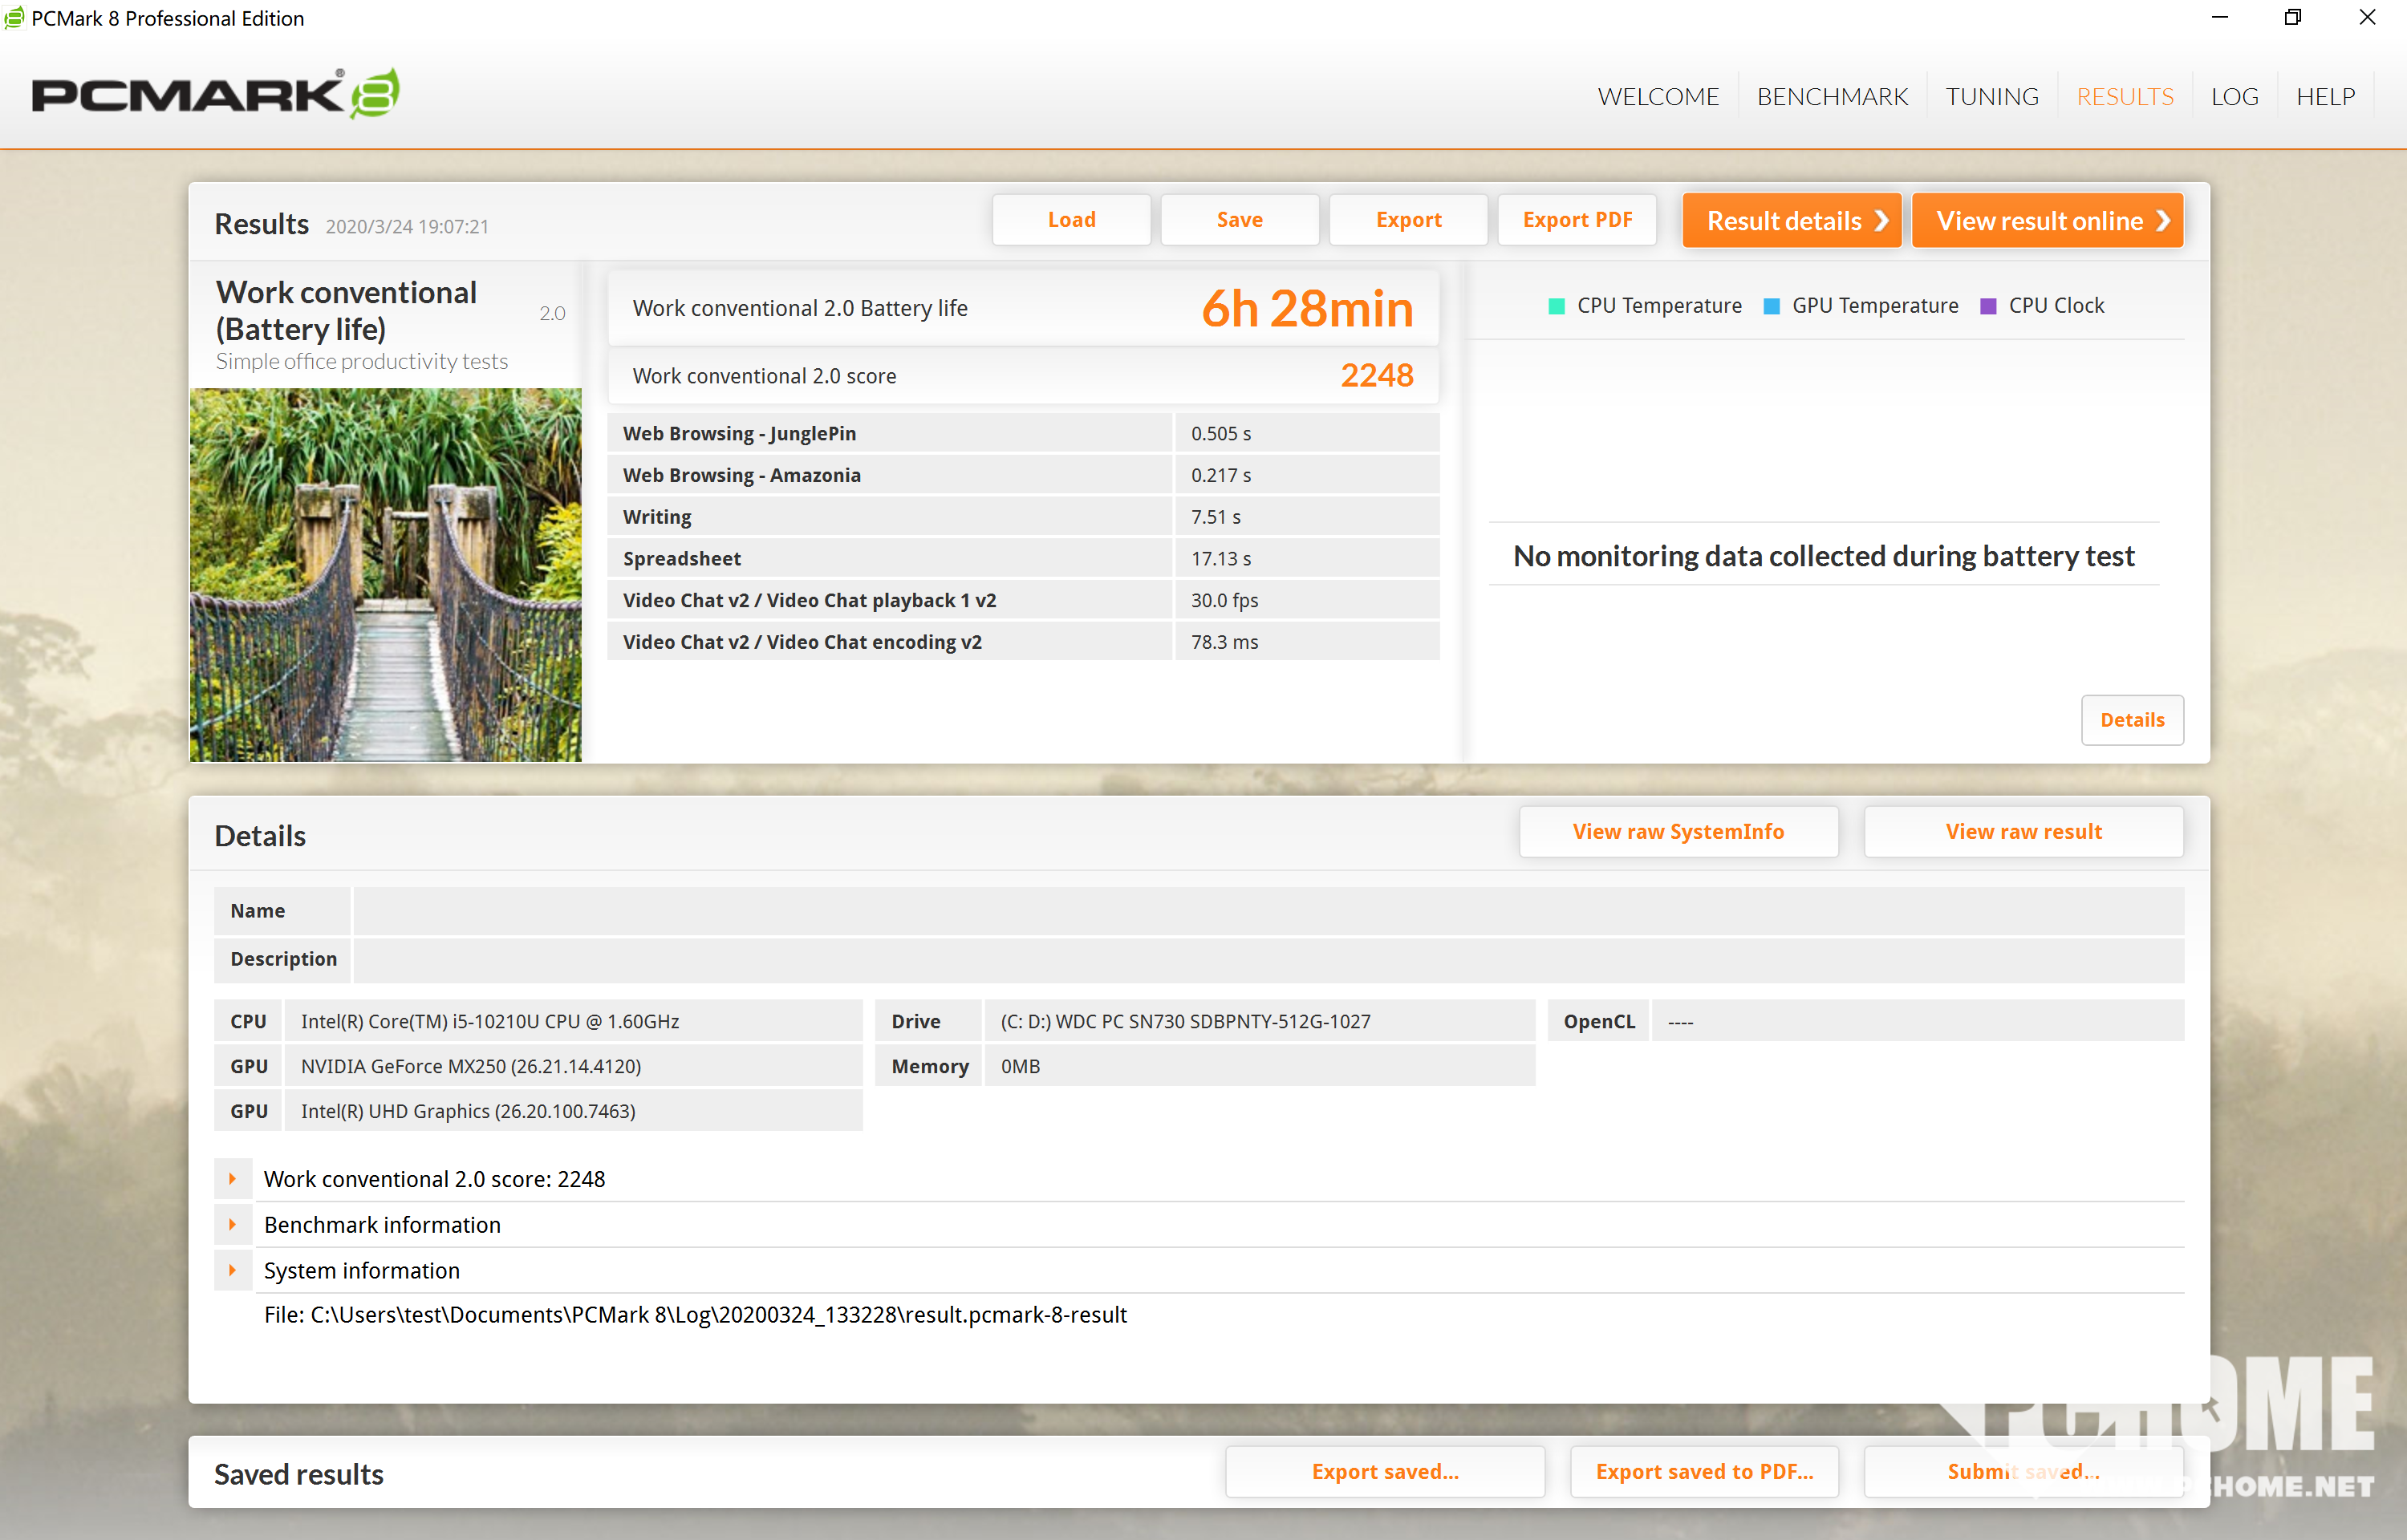Screen dimensions: 2407x1540
Task: Click the jungle bridge benchmark thumbnail
Action: (385, 575)
